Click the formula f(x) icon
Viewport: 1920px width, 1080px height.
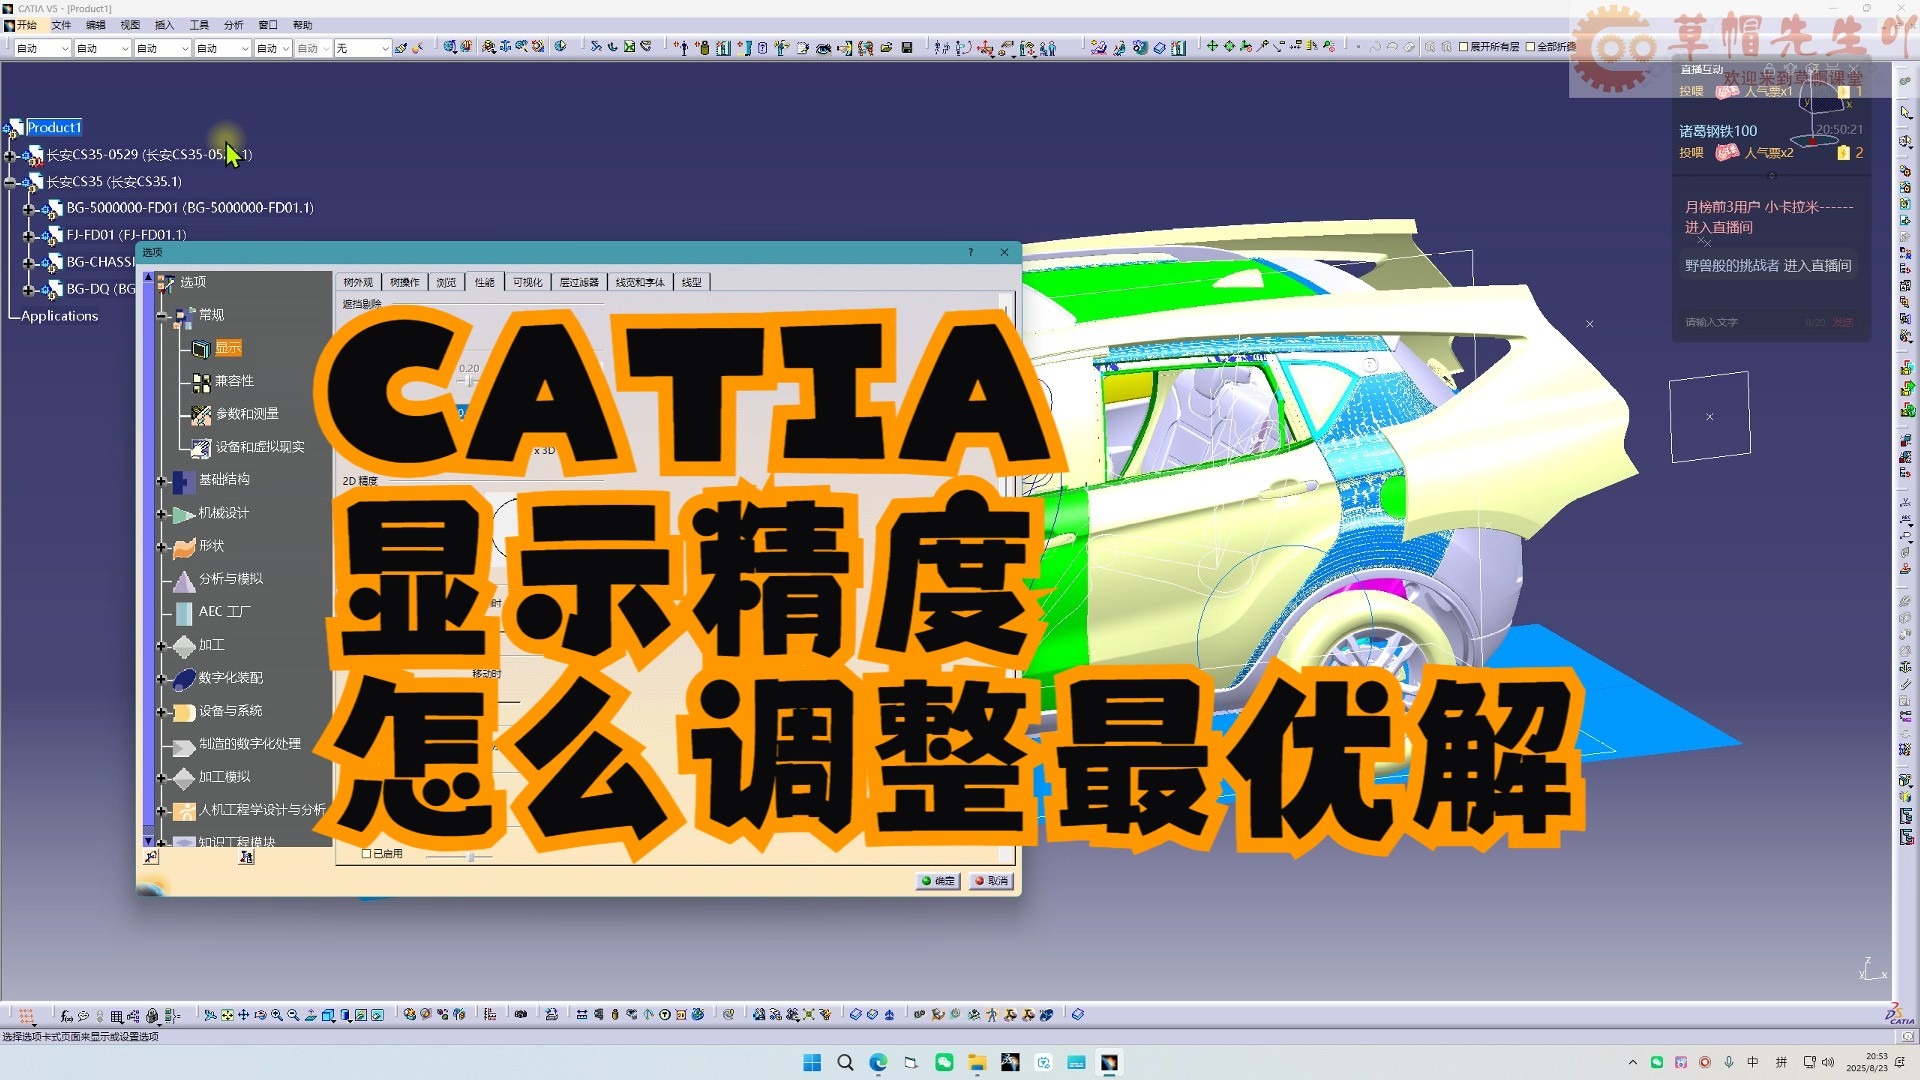click(66, 1016)
